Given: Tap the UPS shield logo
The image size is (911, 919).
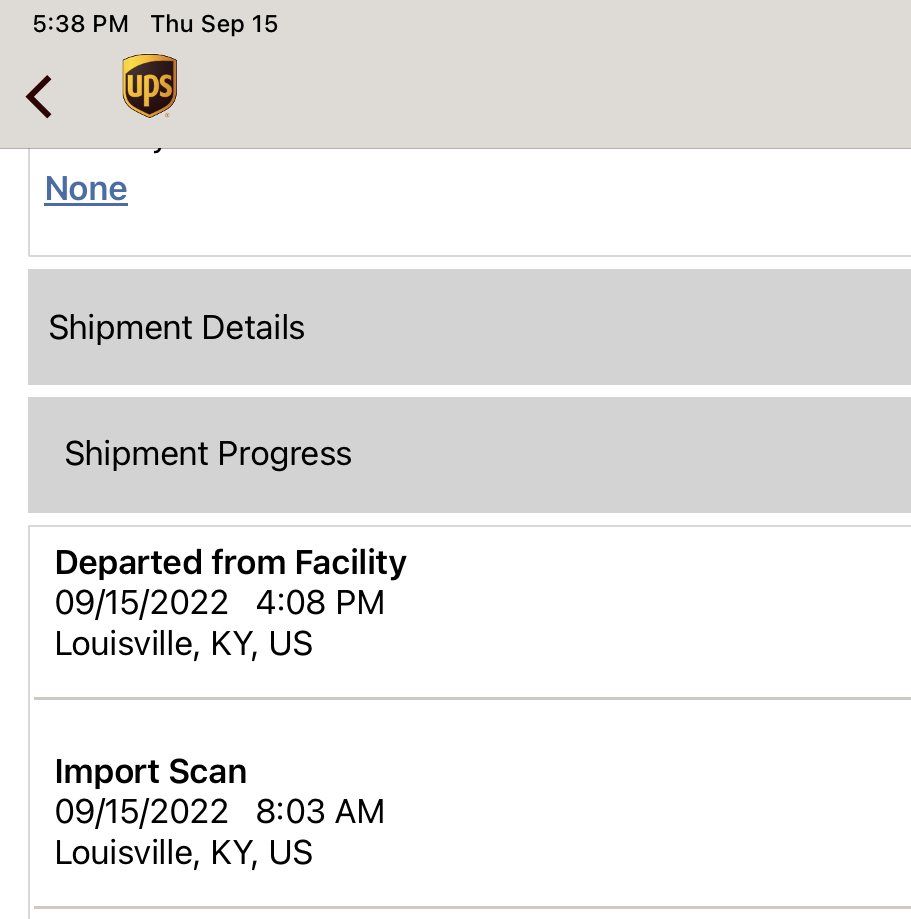Looking at the screenshot, I should pyautogui.click(x=149, y=86).
